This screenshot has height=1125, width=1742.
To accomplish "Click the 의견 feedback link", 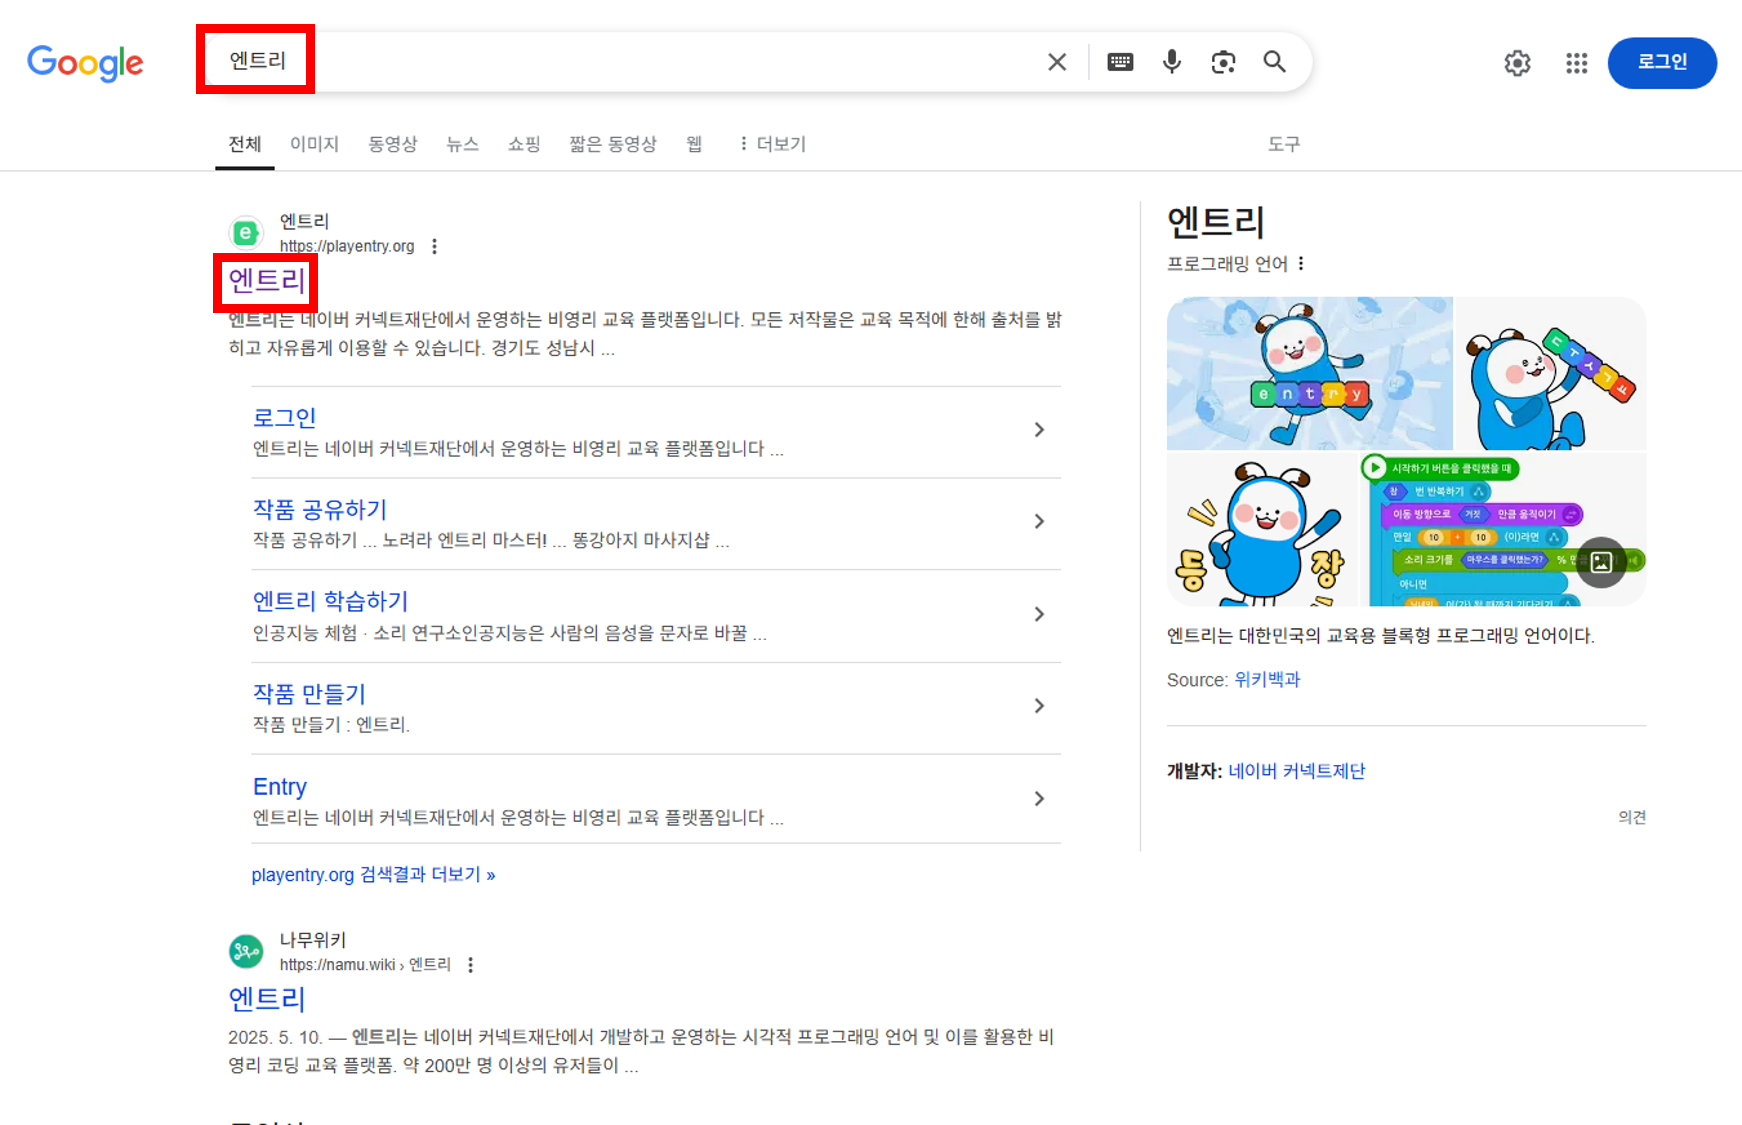I will click(x=1632, y=817).
